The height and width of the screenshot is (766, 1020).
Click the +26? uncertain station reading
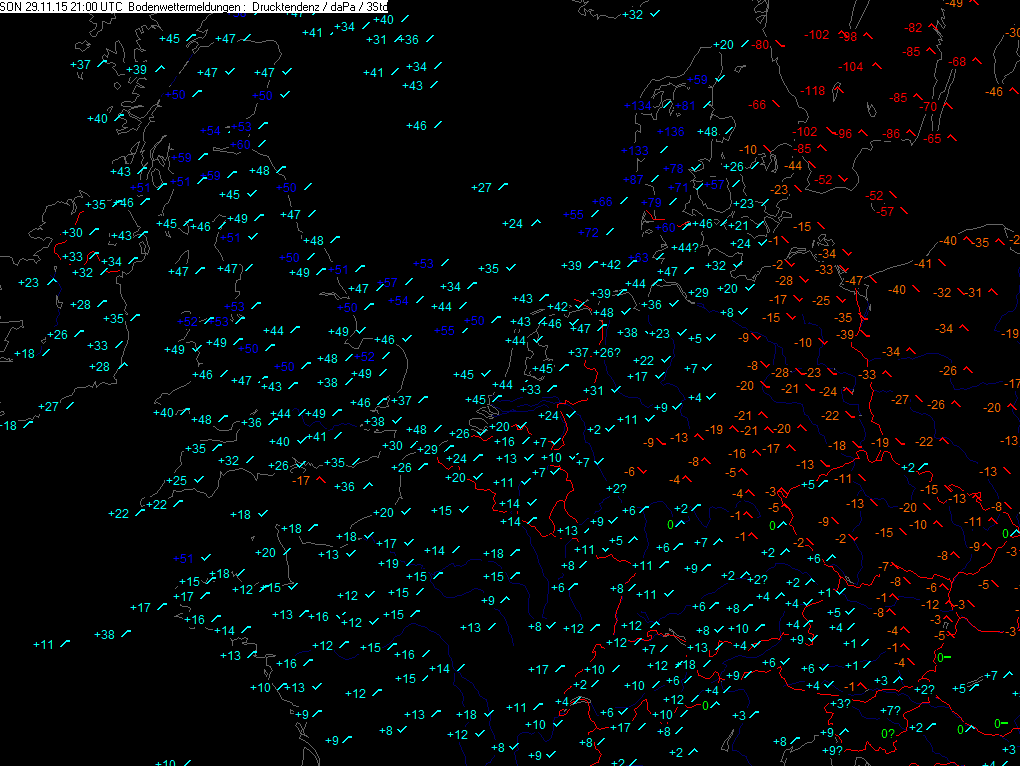(609, 352)
